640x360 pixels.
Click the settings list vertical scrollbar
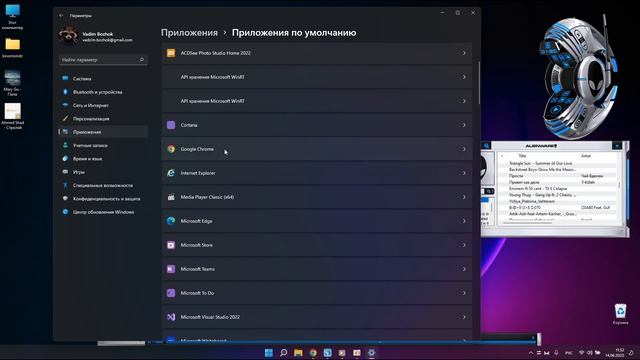[479, 83]
